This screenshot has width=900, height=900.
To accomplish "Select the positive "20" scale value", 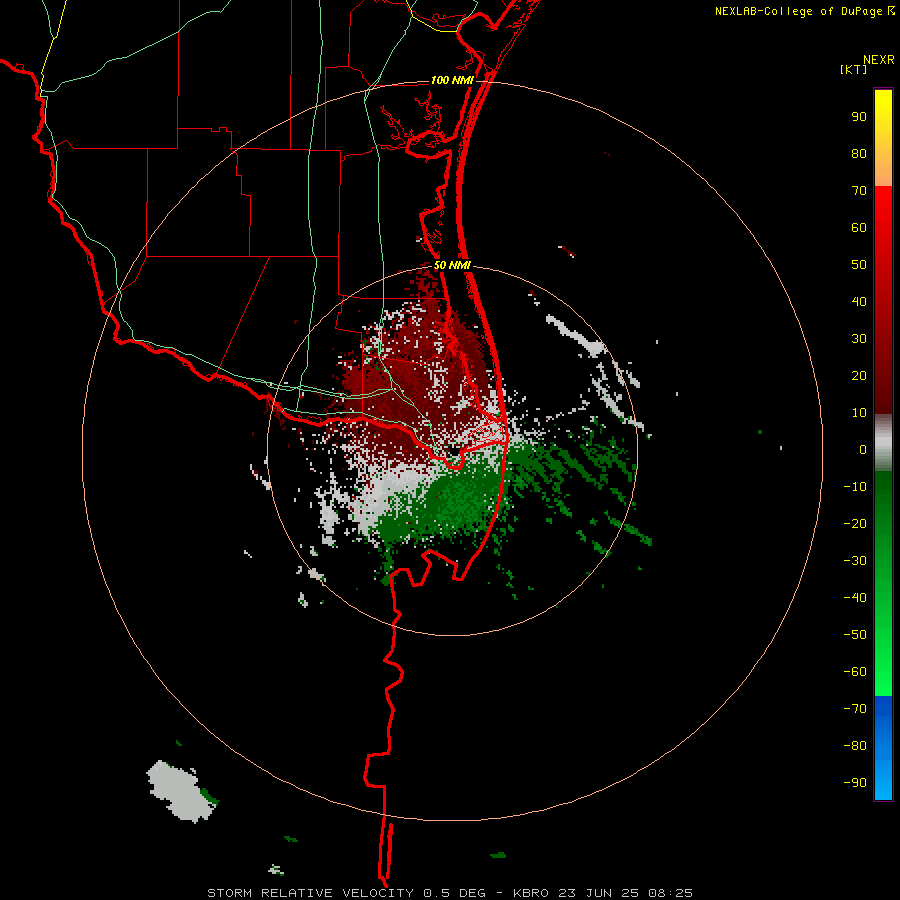I will [859, 375].
